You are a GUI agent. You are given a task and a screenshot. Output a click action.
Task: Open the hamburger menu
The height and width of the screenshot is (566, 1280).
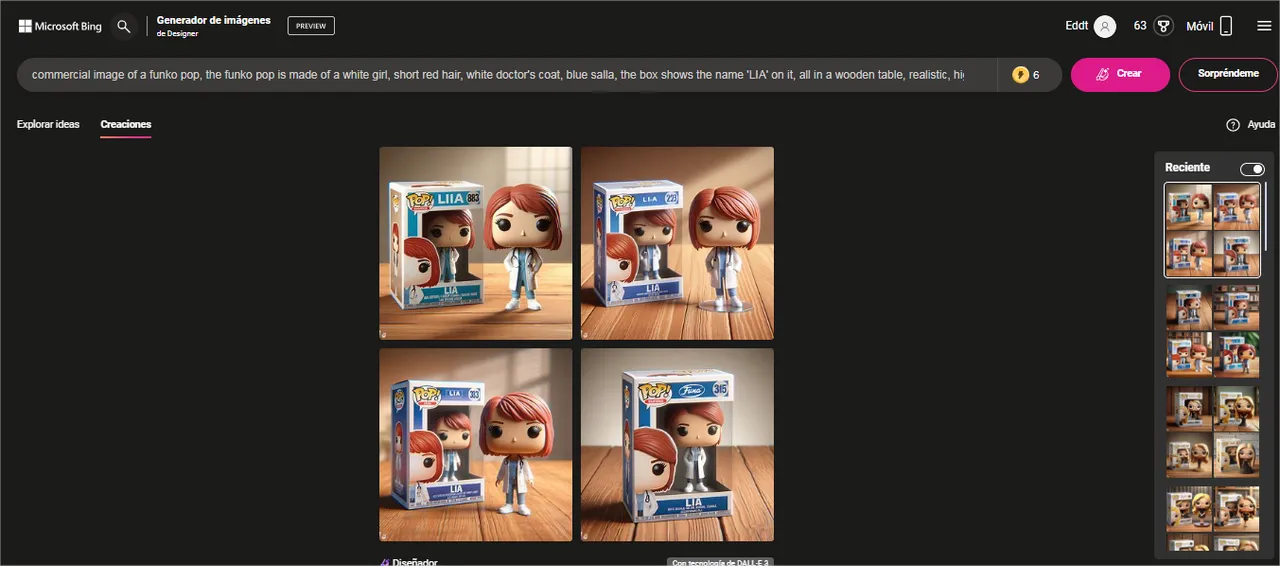click(1264, 26)
